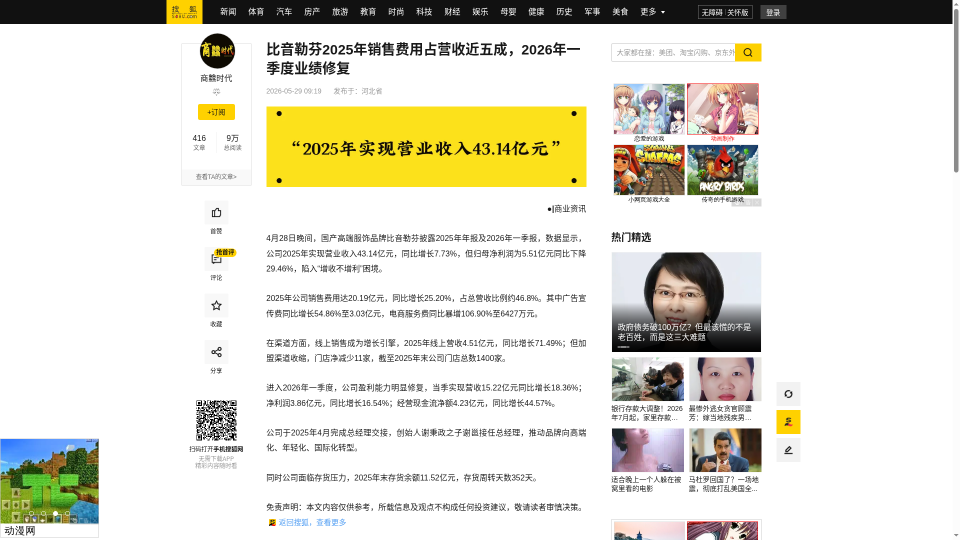The image size is (960, 540).
Task: Click the 关怀版 link
Action: (738, 12)
